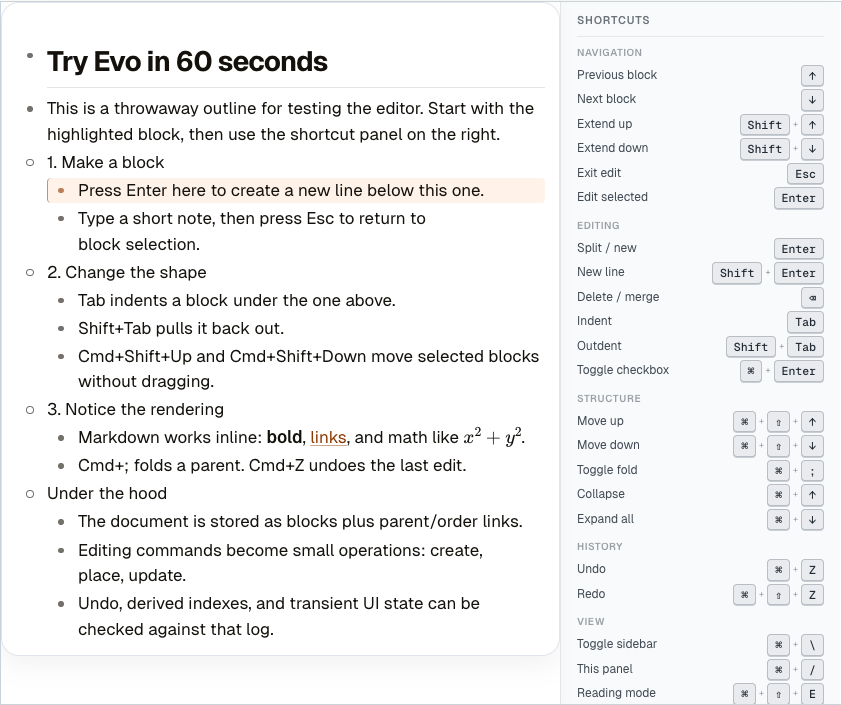
Task: Click the backslash key badge beside Toggle sidebar
Action: [812, 644]
